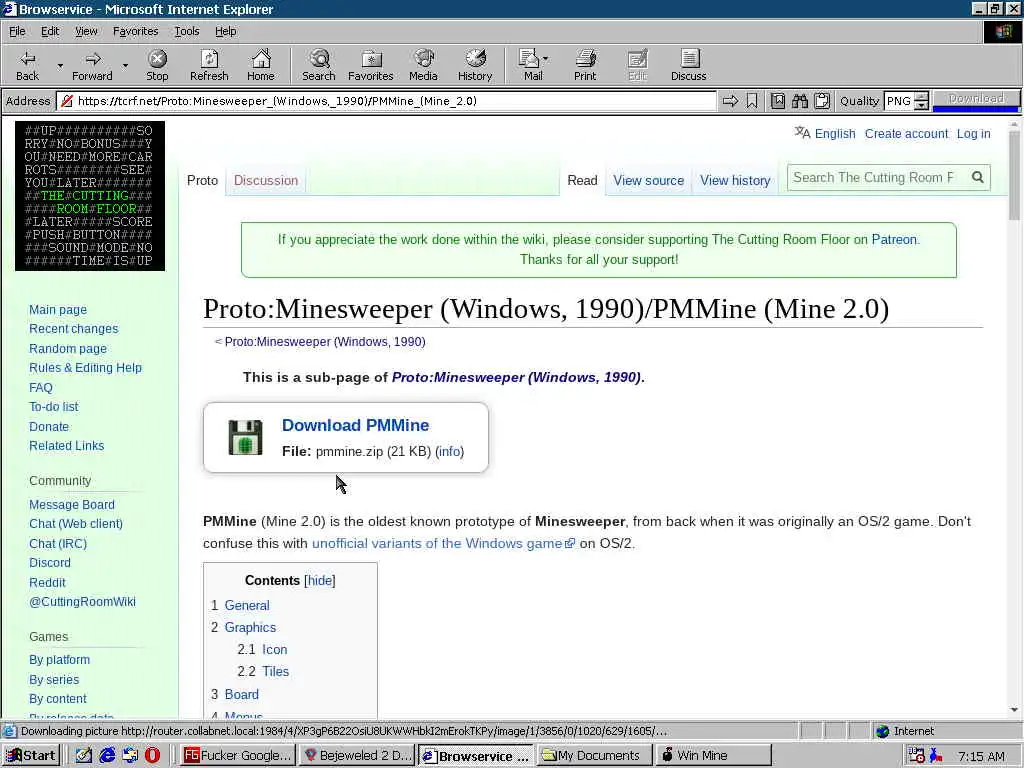Click the binoculars find icon
The height and width of the screenshot is (768, 1024).
[800, 101]
